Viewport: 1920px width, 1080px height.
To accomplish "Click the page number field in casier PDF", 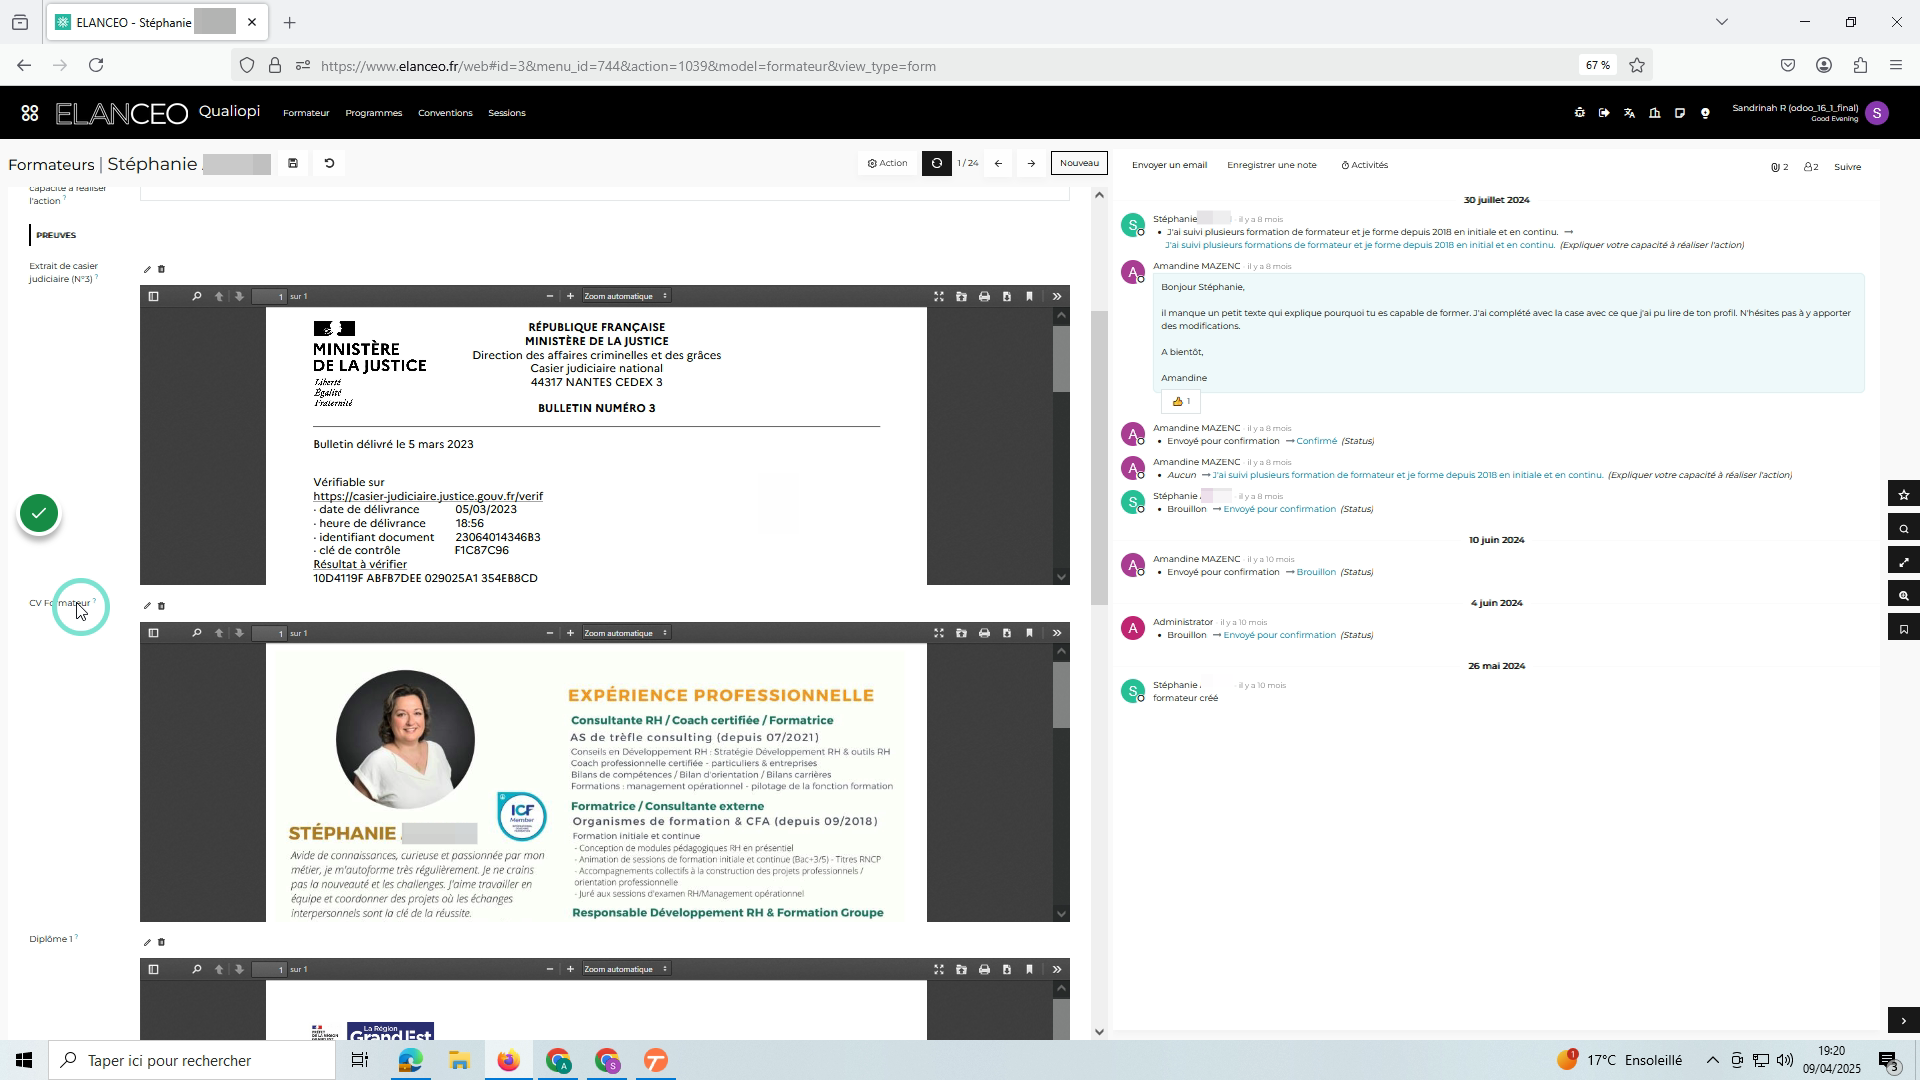I will pos(269,296).
